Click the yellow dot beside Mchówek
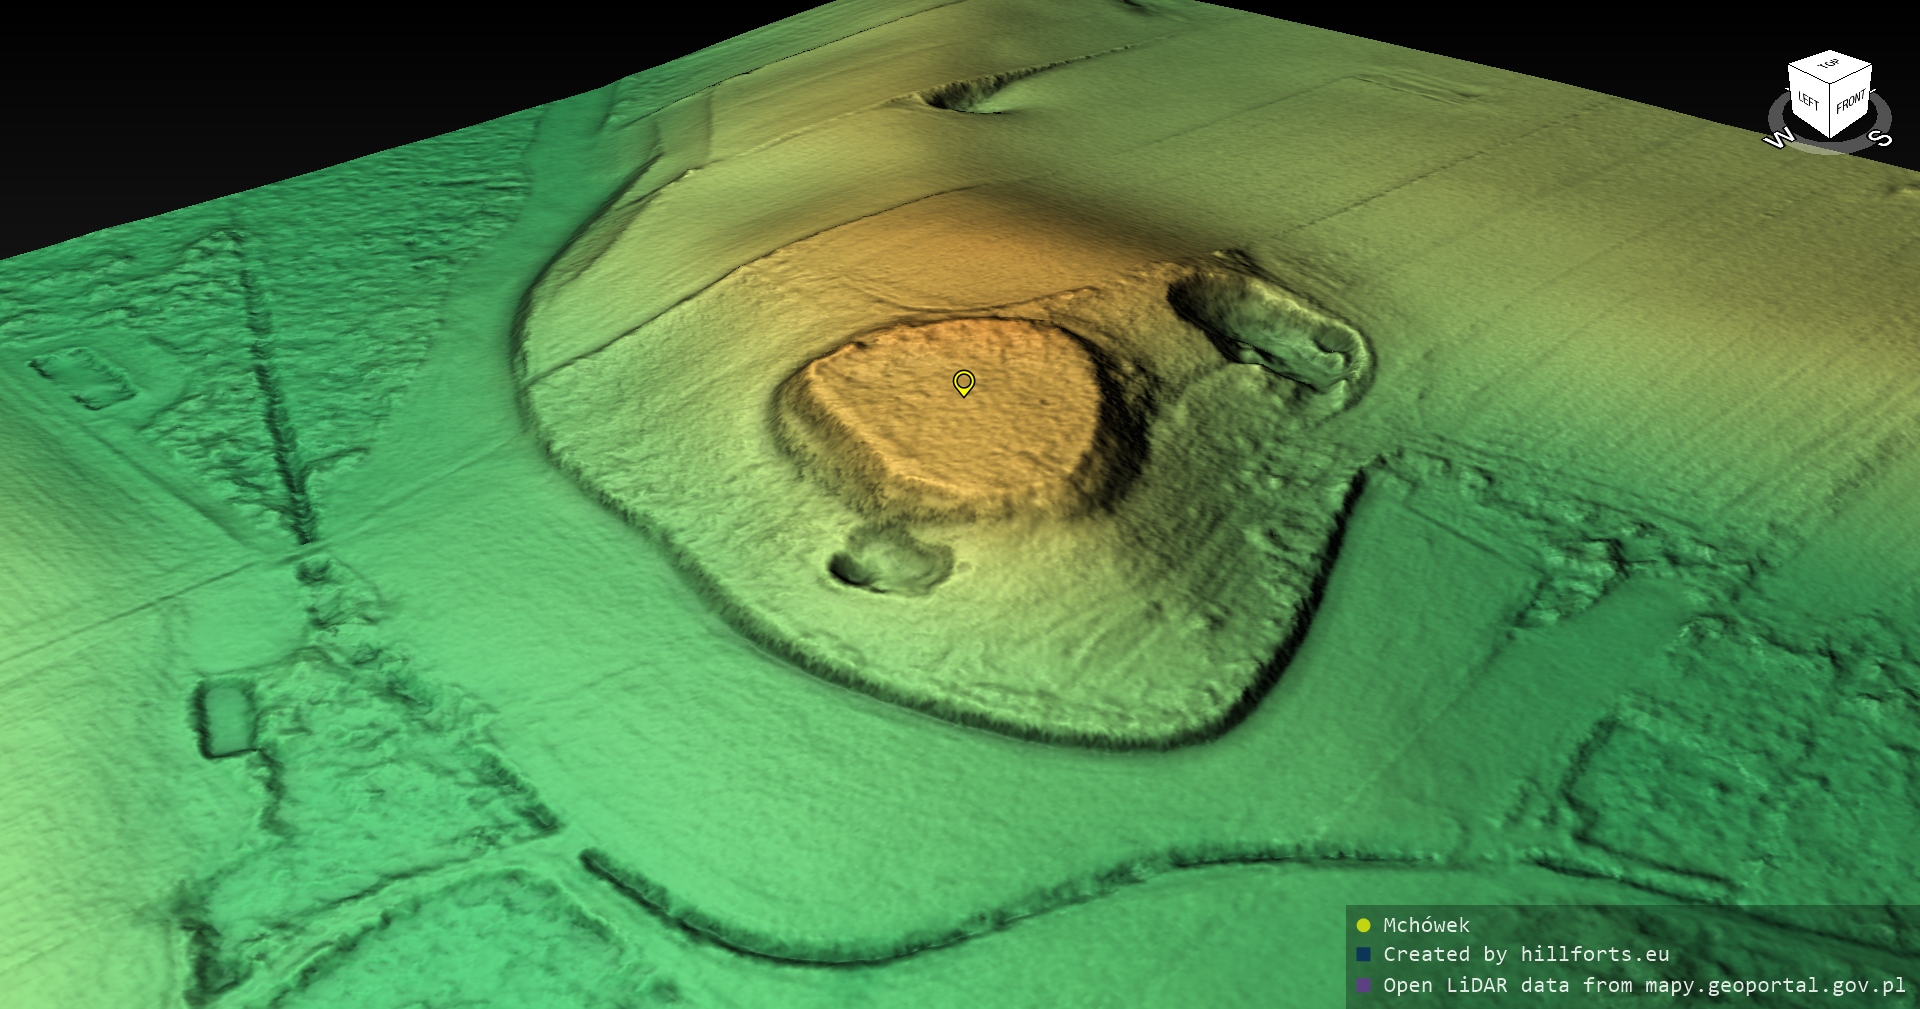 pos(1363,925)
